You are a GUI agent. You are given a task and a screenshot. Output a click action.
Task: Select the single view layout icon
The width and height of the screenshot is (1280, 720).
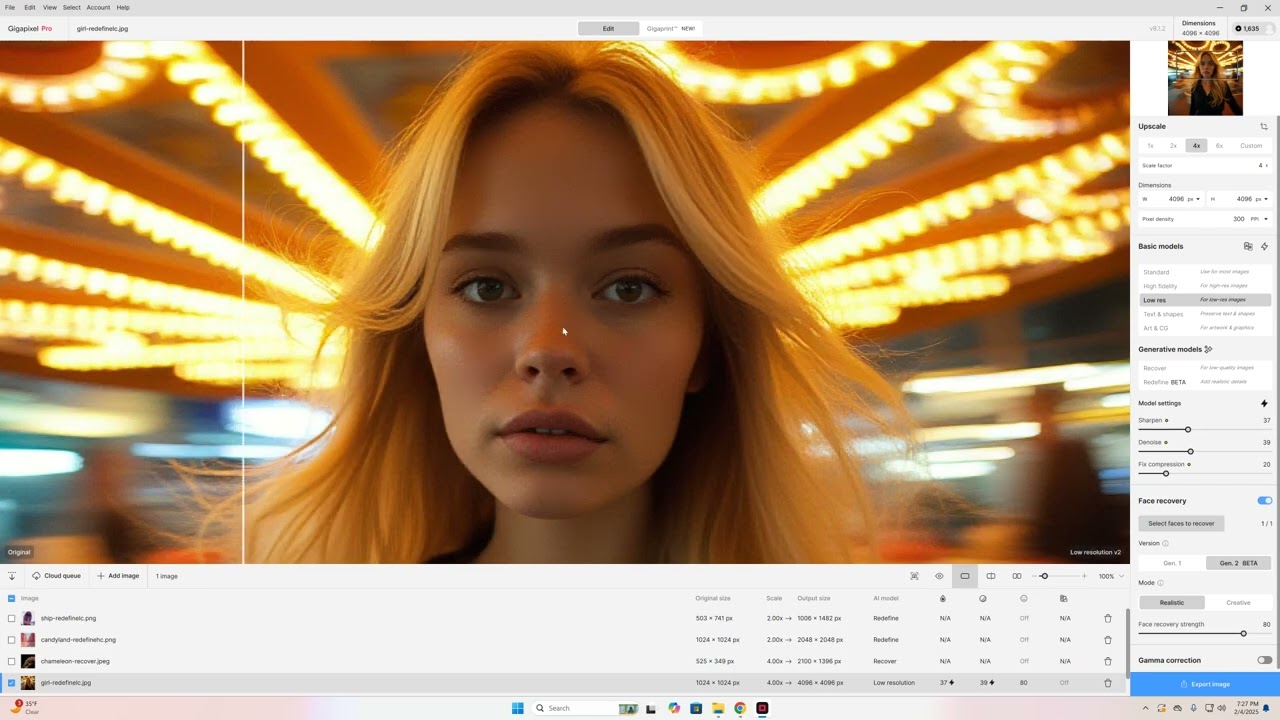(965, 576)
